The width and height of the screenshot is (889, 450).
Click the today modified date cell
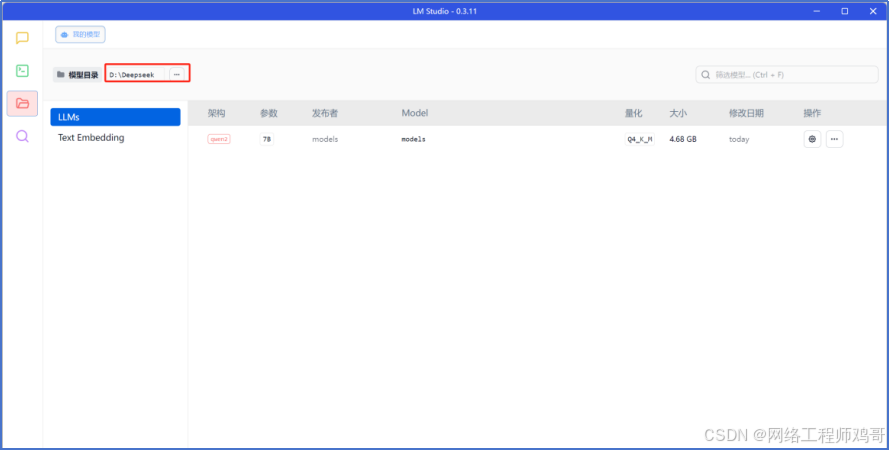[739, 139]
